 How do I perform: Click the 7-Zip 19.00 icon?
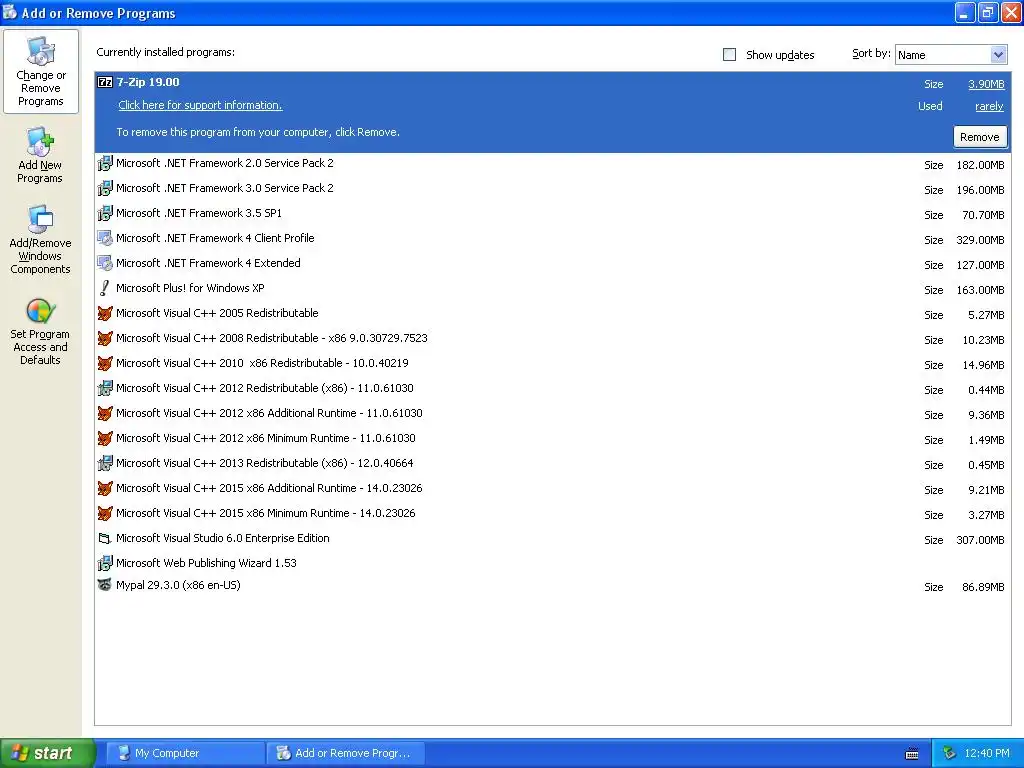pos(104,82)
